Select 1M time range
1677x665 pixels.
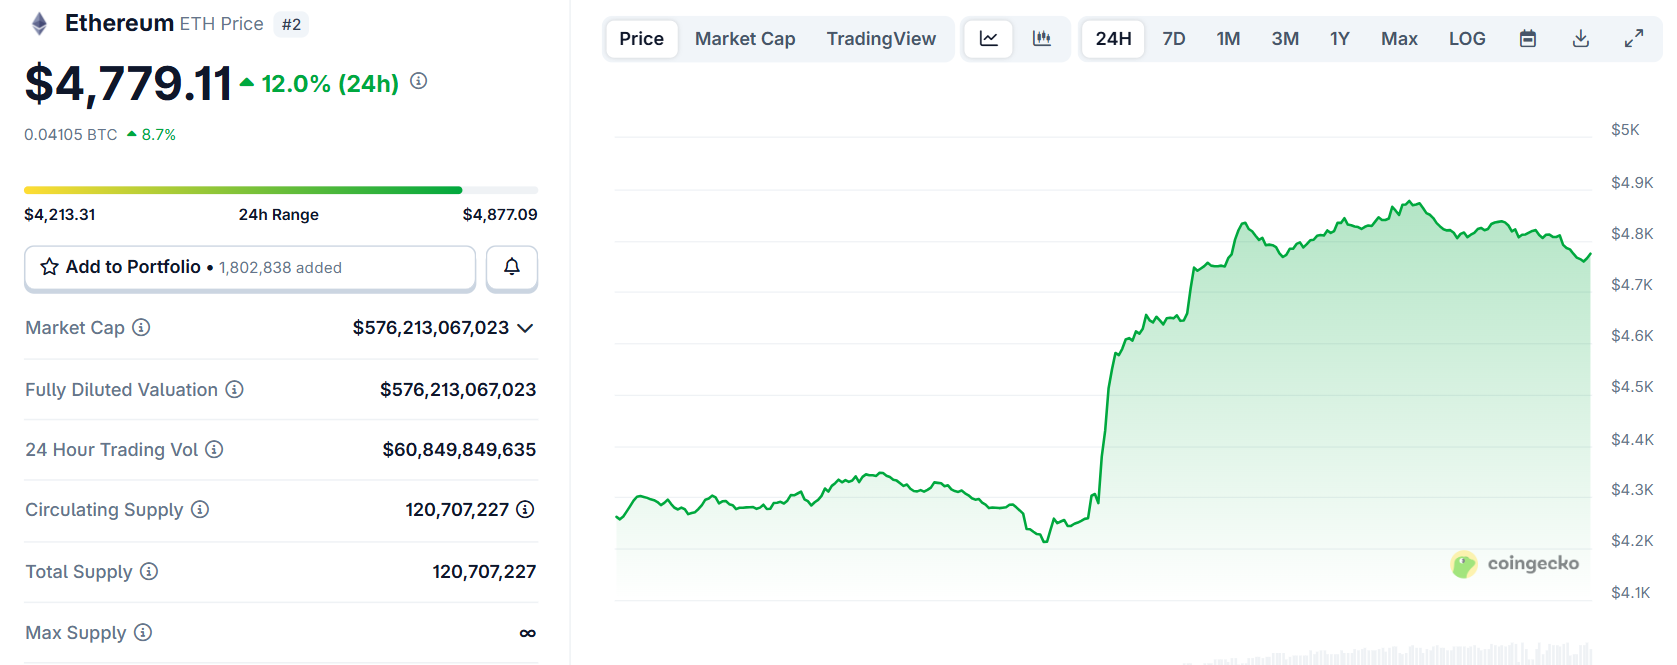coord(1228,39)
